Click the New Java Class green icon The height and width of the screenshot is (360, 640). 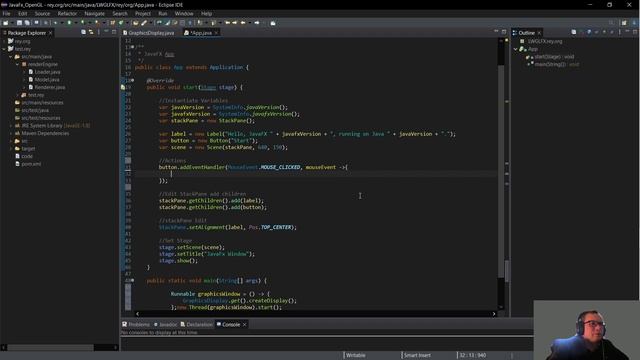point(121,23)
